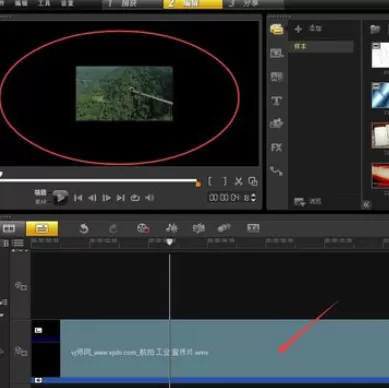Open the Transitions library icon
389x388 pixels.
coord(276,77)
